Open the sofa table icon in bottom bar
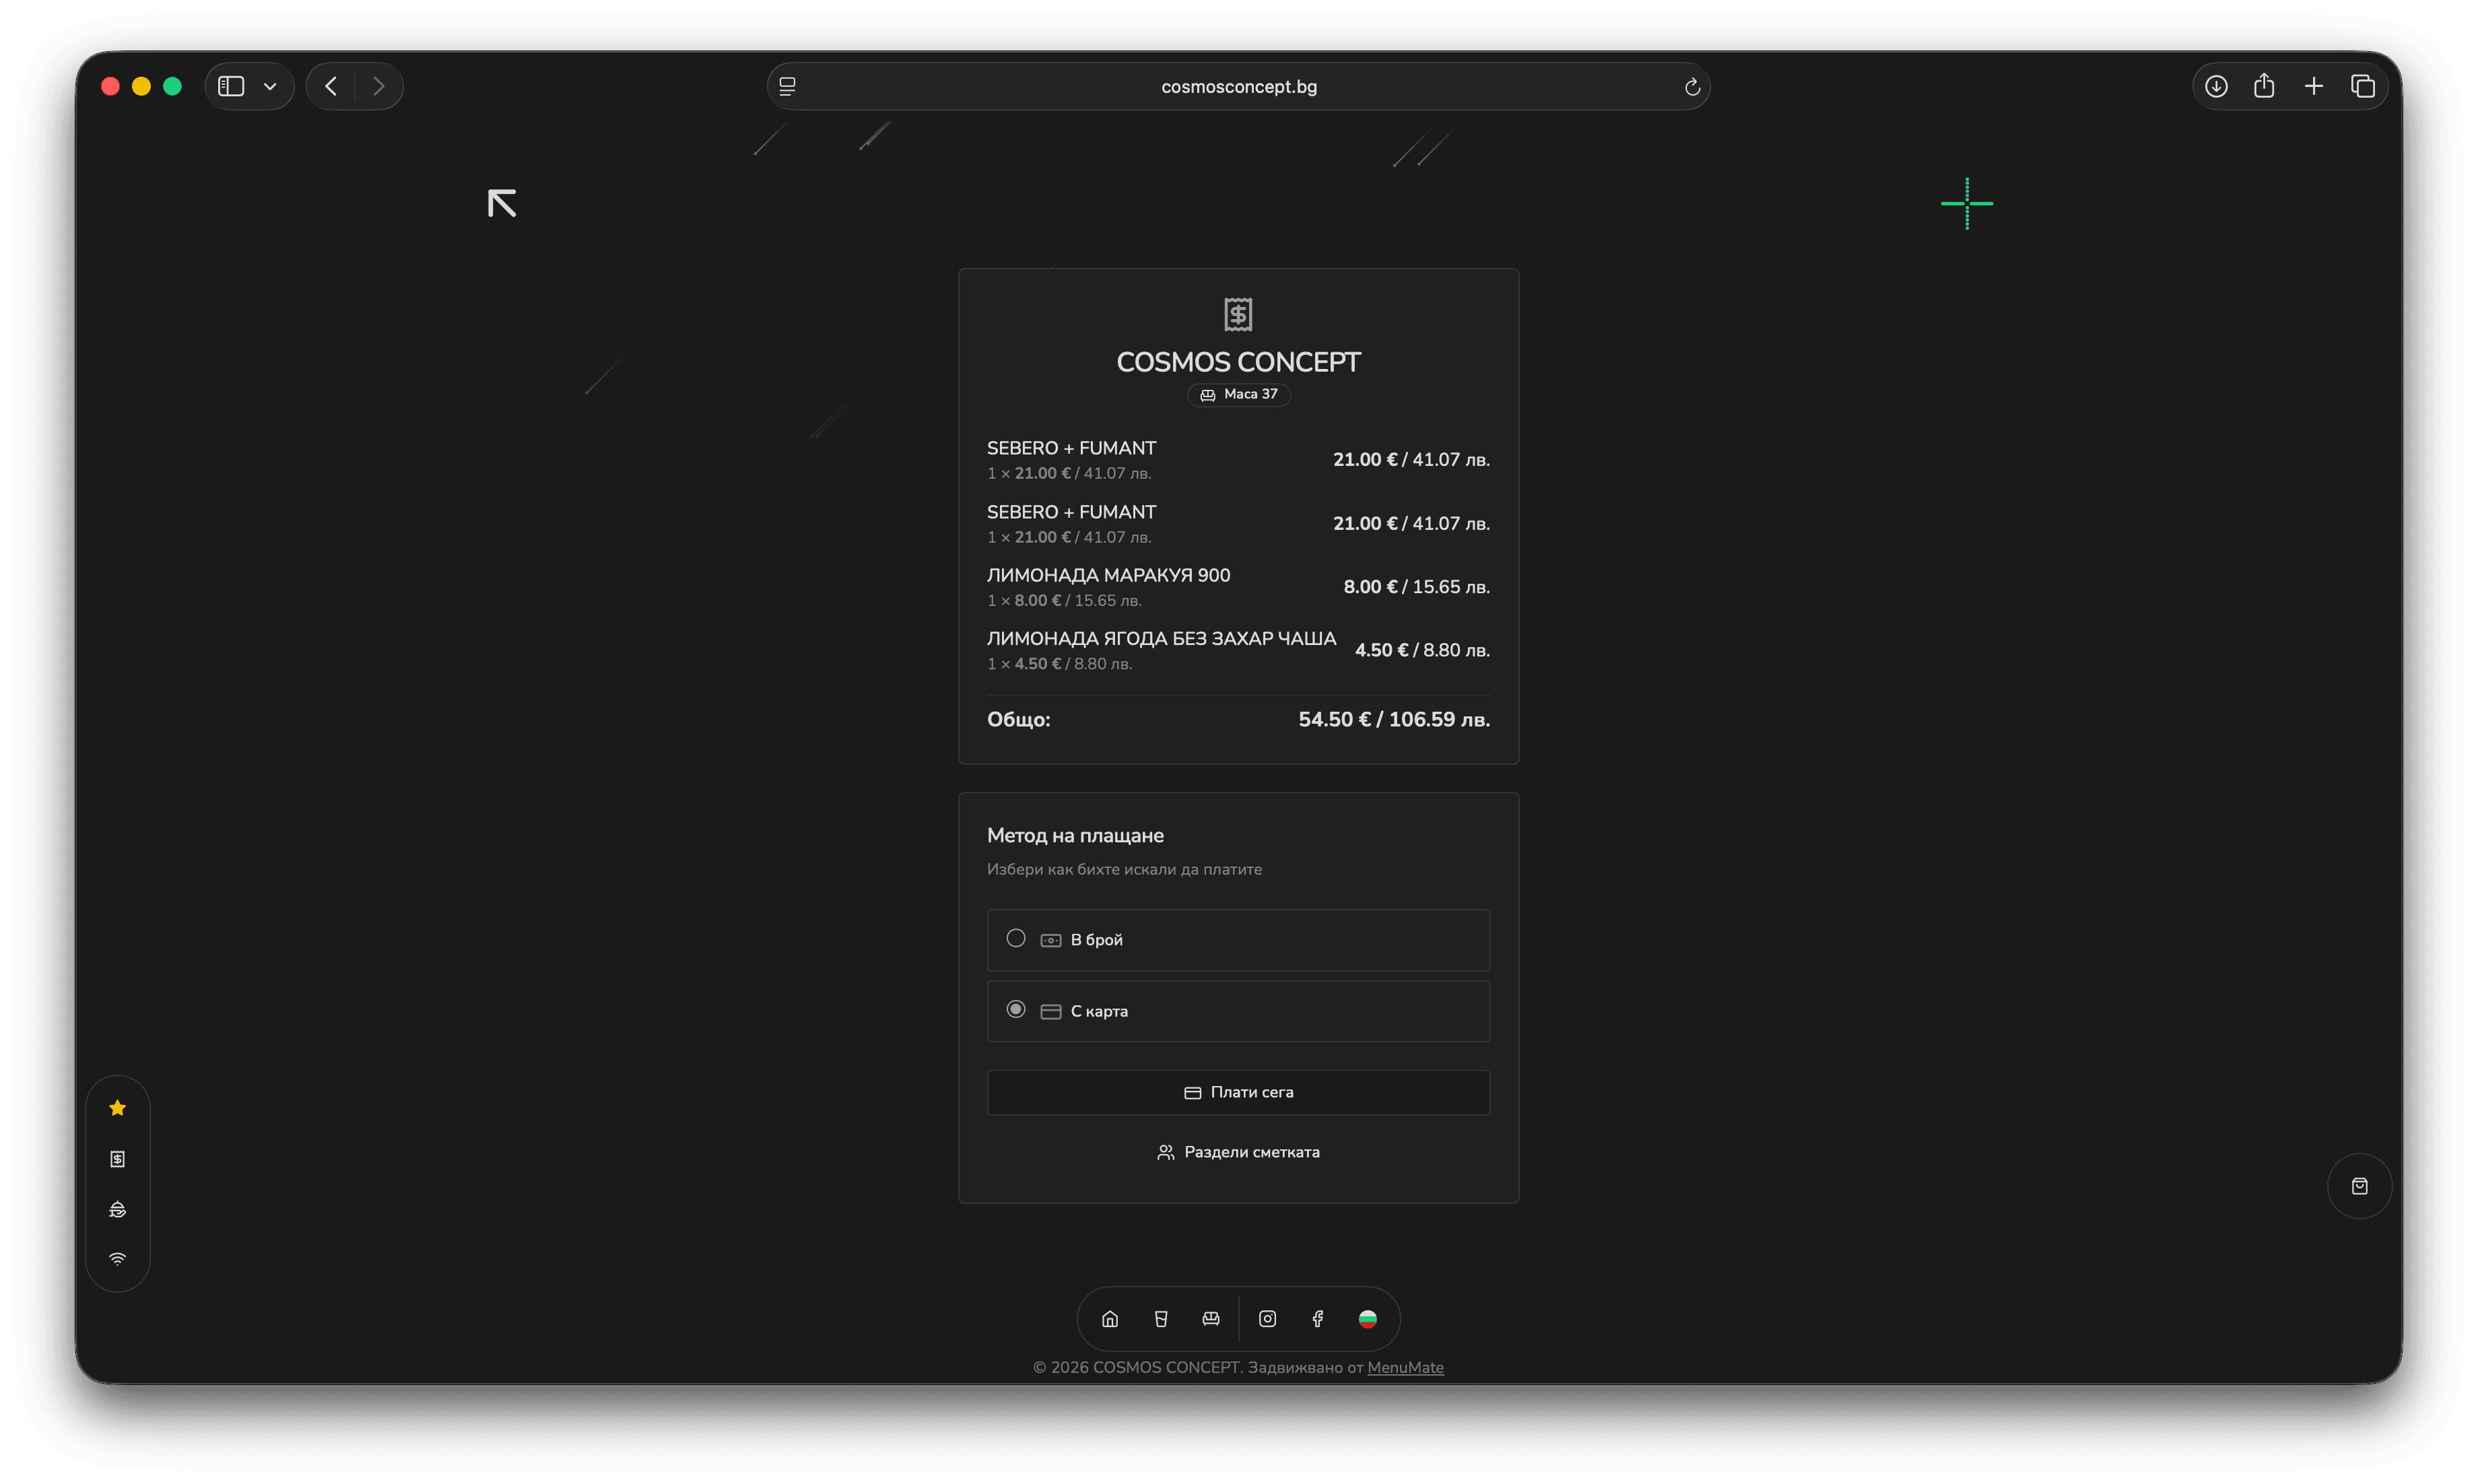This screenshot has height=1484, width=2478. [1211, 1319]
